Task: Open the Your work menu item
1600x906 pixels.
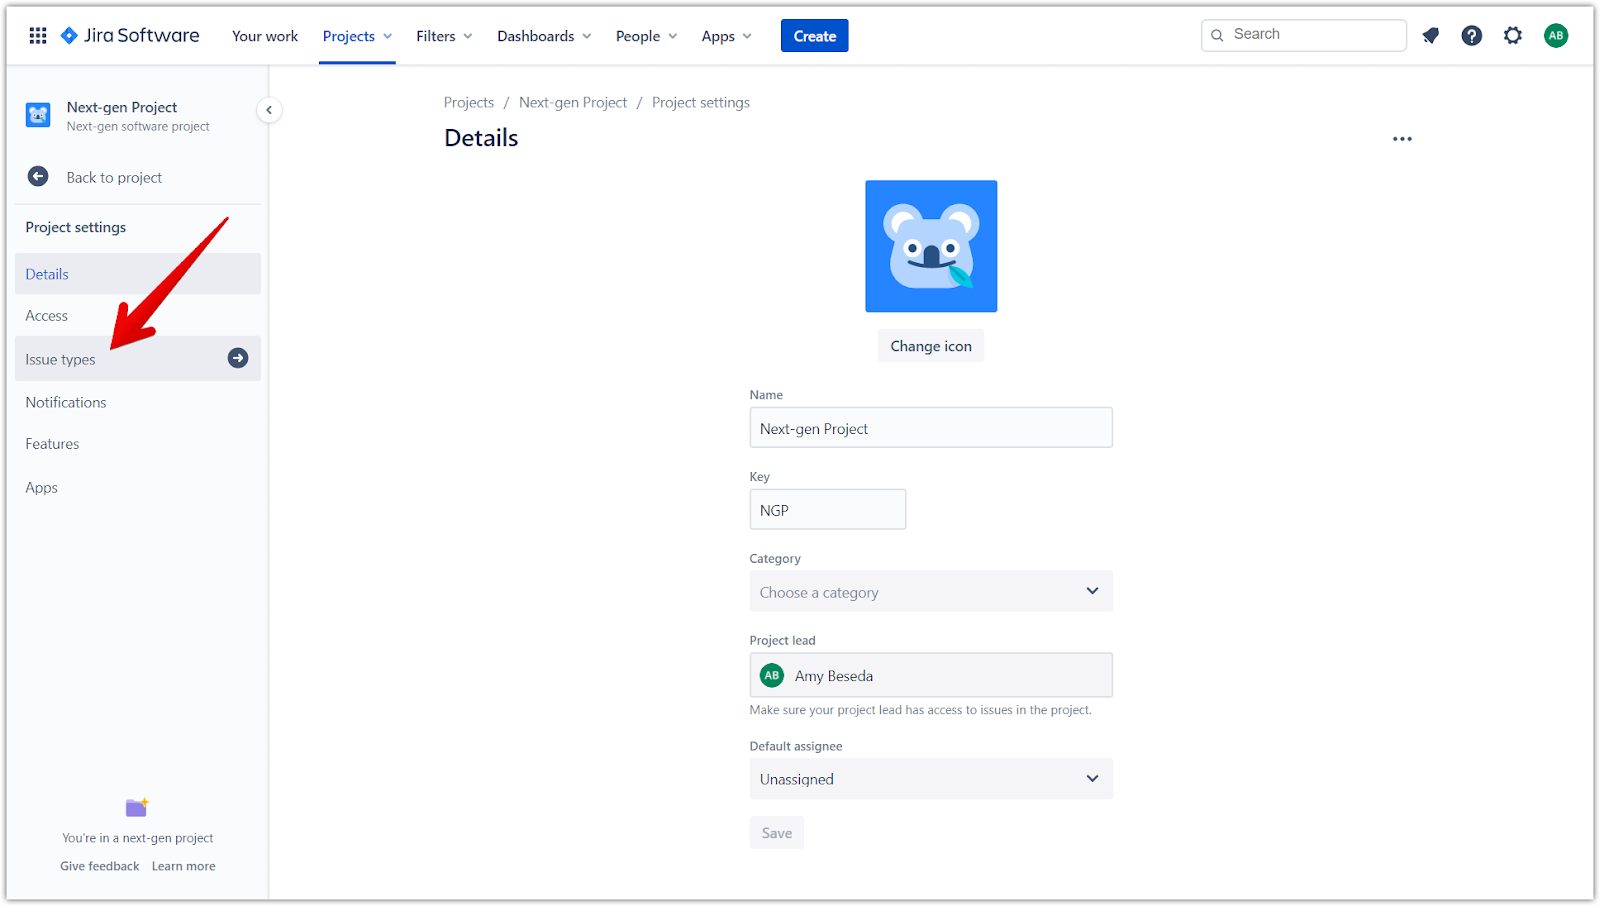Action: pyautogui.click(x=265, y=36)
